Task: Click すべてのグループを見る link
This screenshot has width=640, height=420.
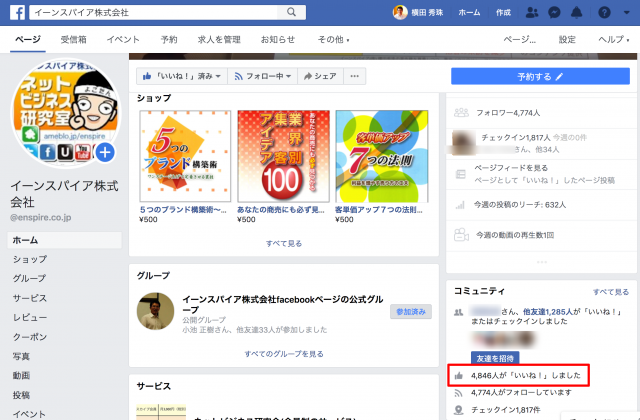Action: coord(284,354)
